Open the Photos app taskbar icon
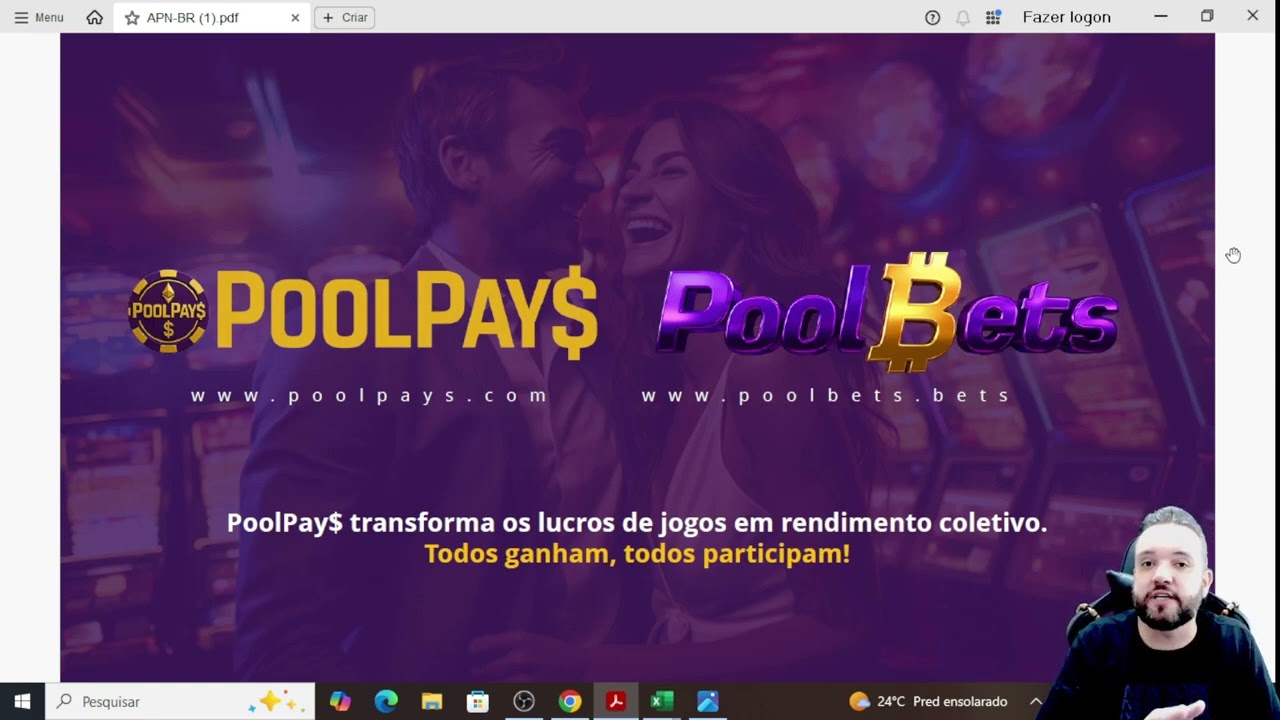This screenshot has width=1280, height=720. point(708,701)
